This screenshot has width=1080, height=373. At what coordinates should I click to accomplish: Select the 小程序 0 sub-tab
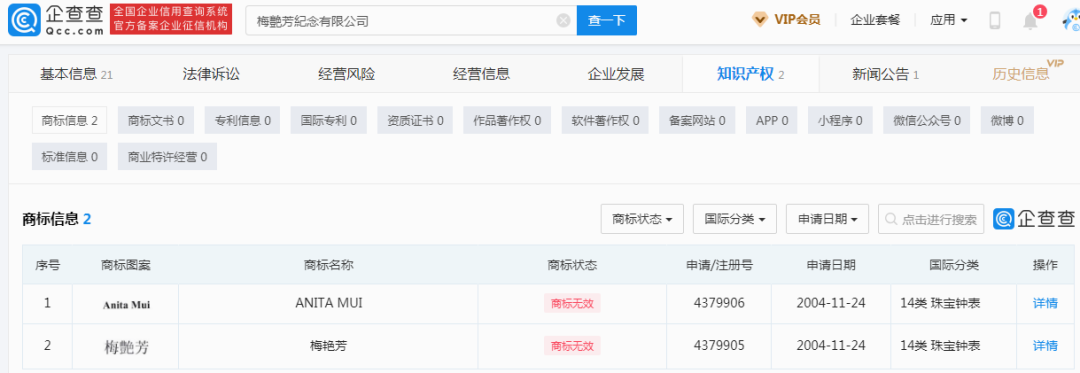click(840, 120)
